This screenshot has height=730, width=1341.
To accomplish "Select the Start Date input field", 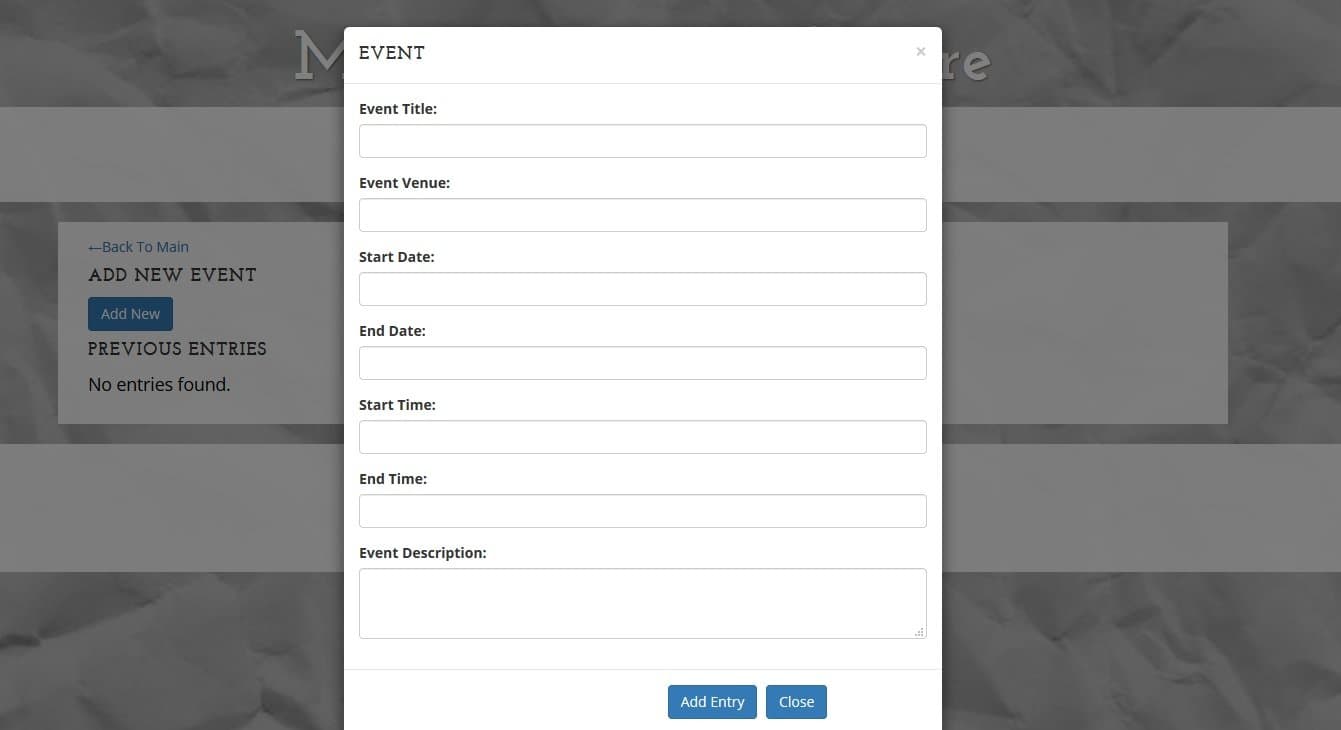I will pyautogui.click(x=642, y=289).
